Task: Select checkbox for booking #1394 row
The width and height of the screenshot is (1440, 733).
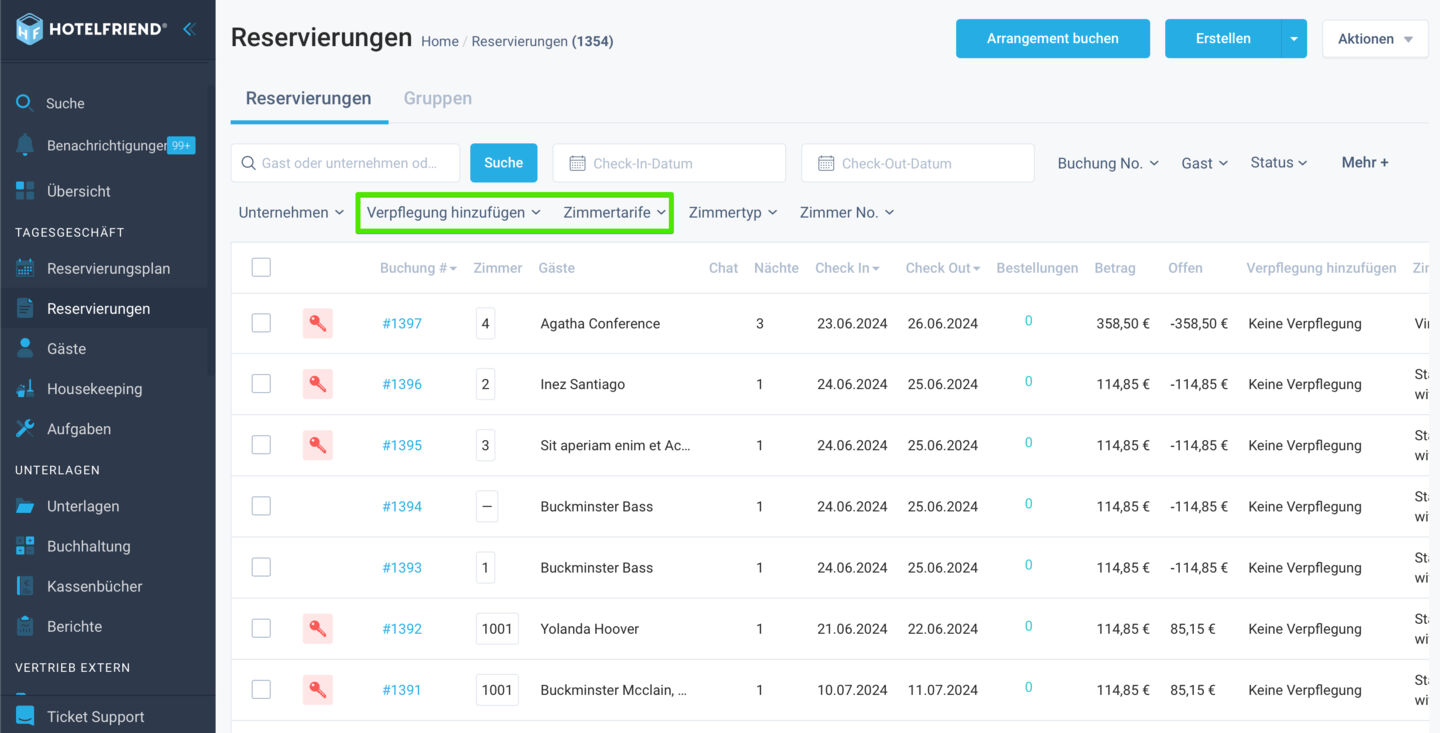Action: click(261, 506)
